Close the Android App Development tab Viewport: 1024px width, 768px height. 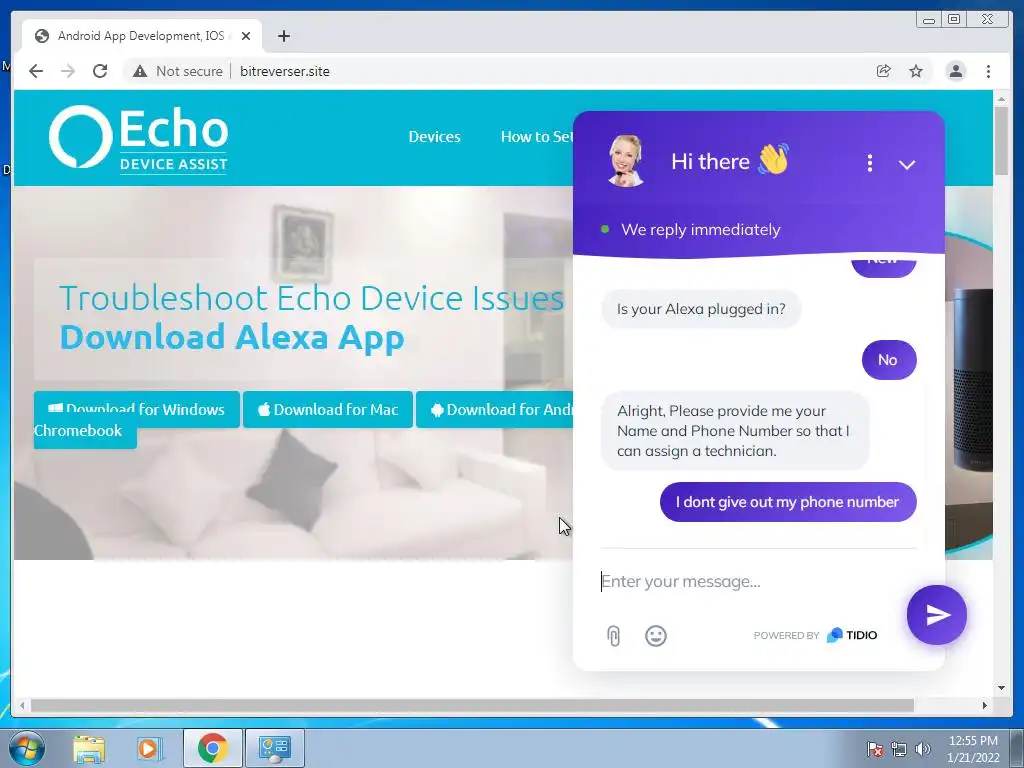click(x=246, y=36)
